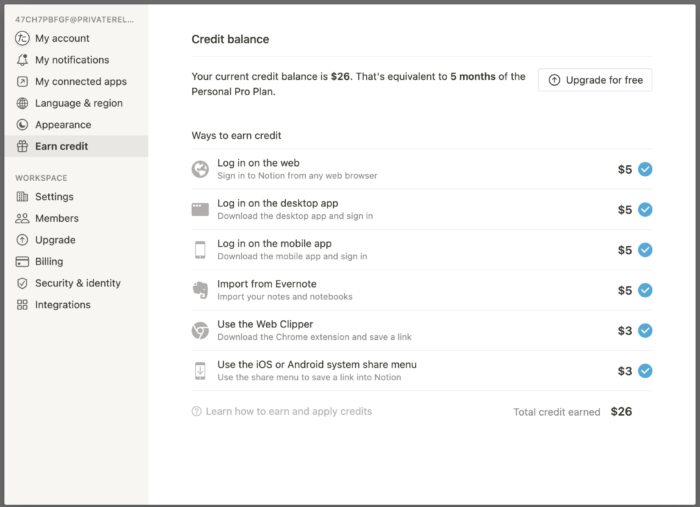Click the share menu phone icon
700x507 pixels.
200,371
